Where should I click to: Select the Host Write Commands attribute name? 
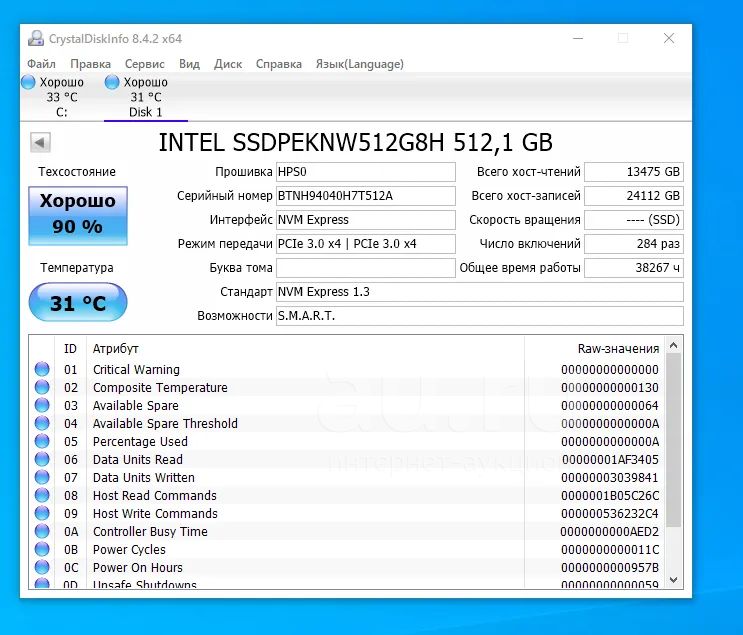point(155,513)
